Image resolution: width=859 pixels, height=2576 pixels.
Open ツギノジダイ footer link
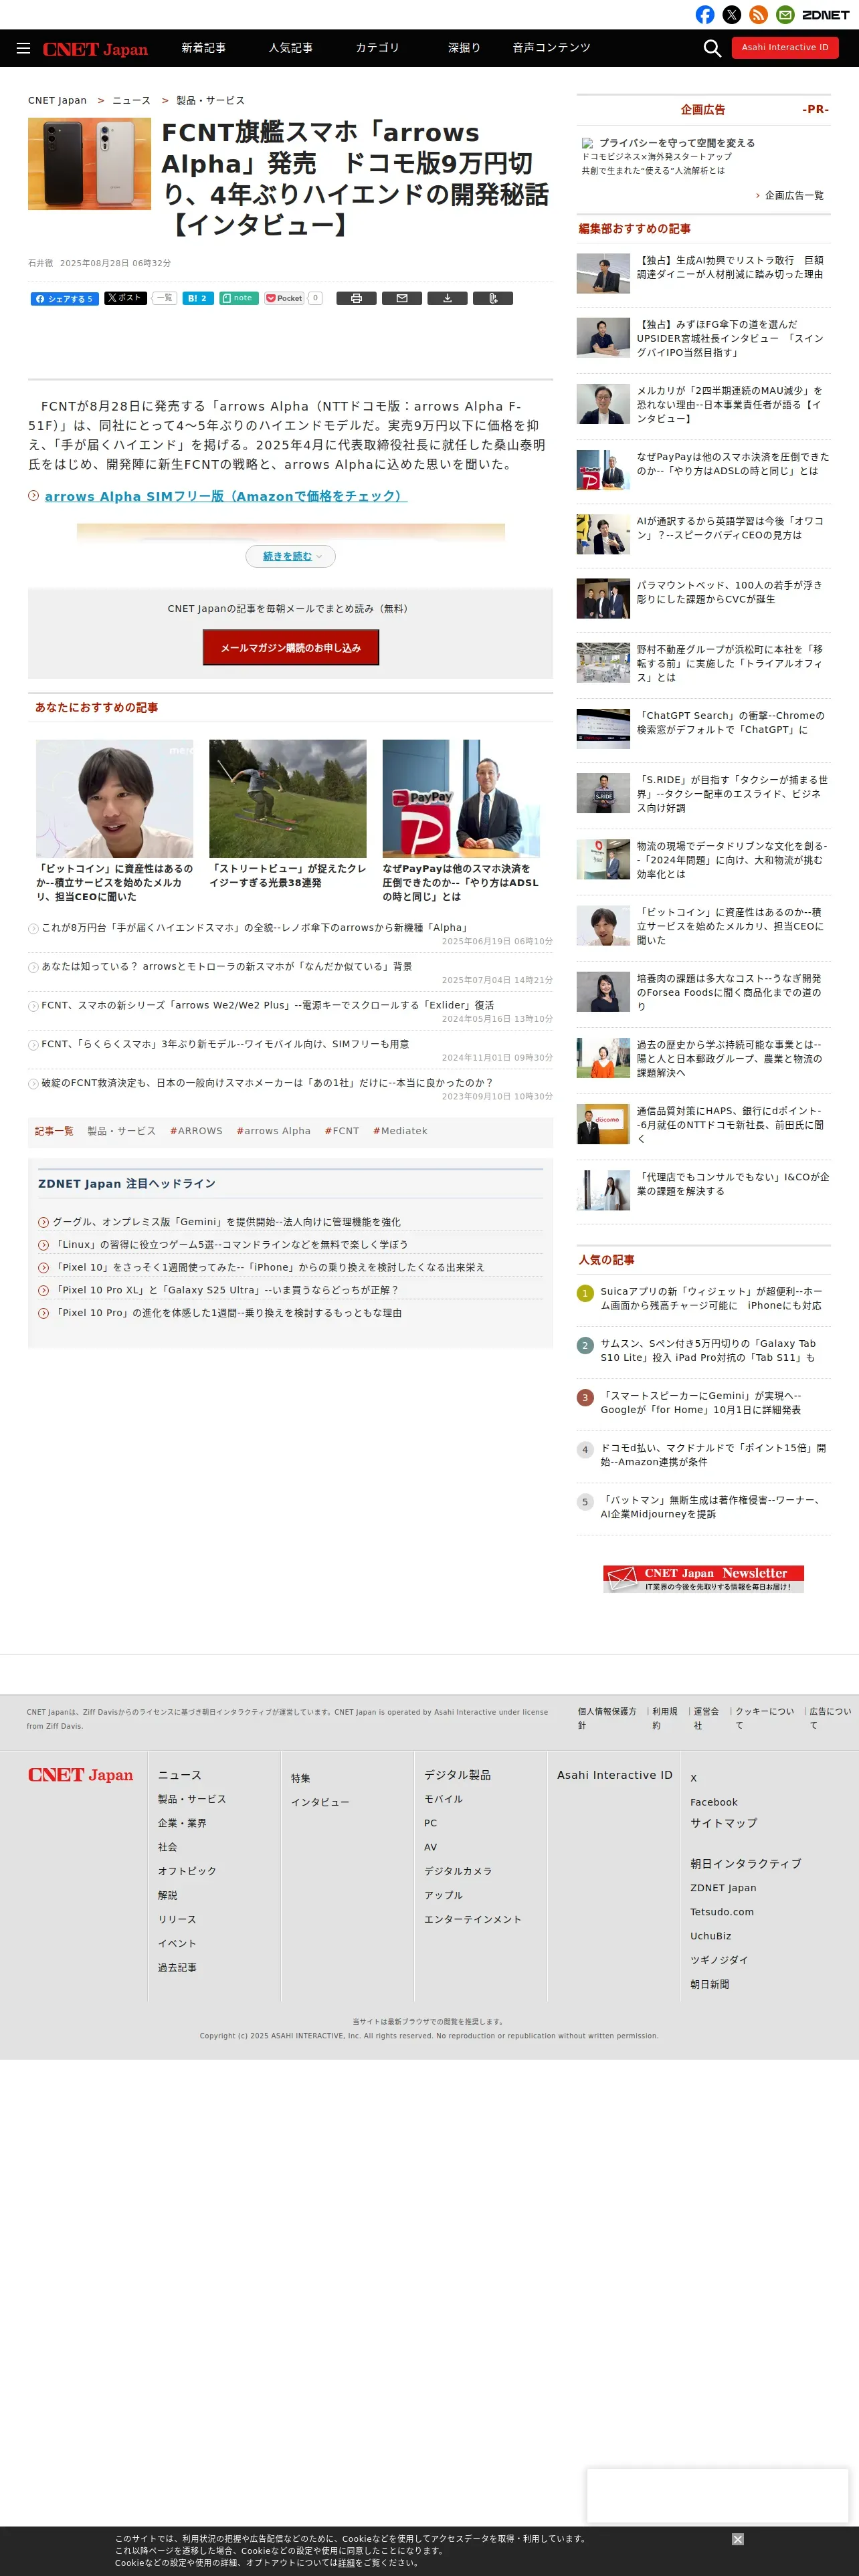719,1960
